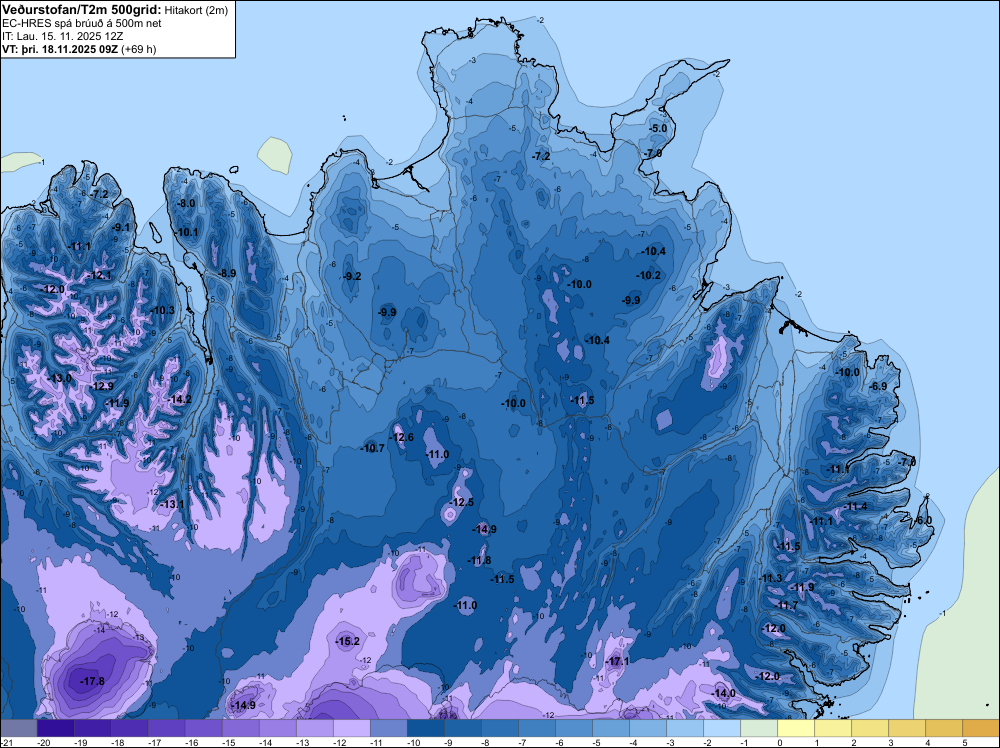Click the '-15' tick label on the color scale

point(228,742)
